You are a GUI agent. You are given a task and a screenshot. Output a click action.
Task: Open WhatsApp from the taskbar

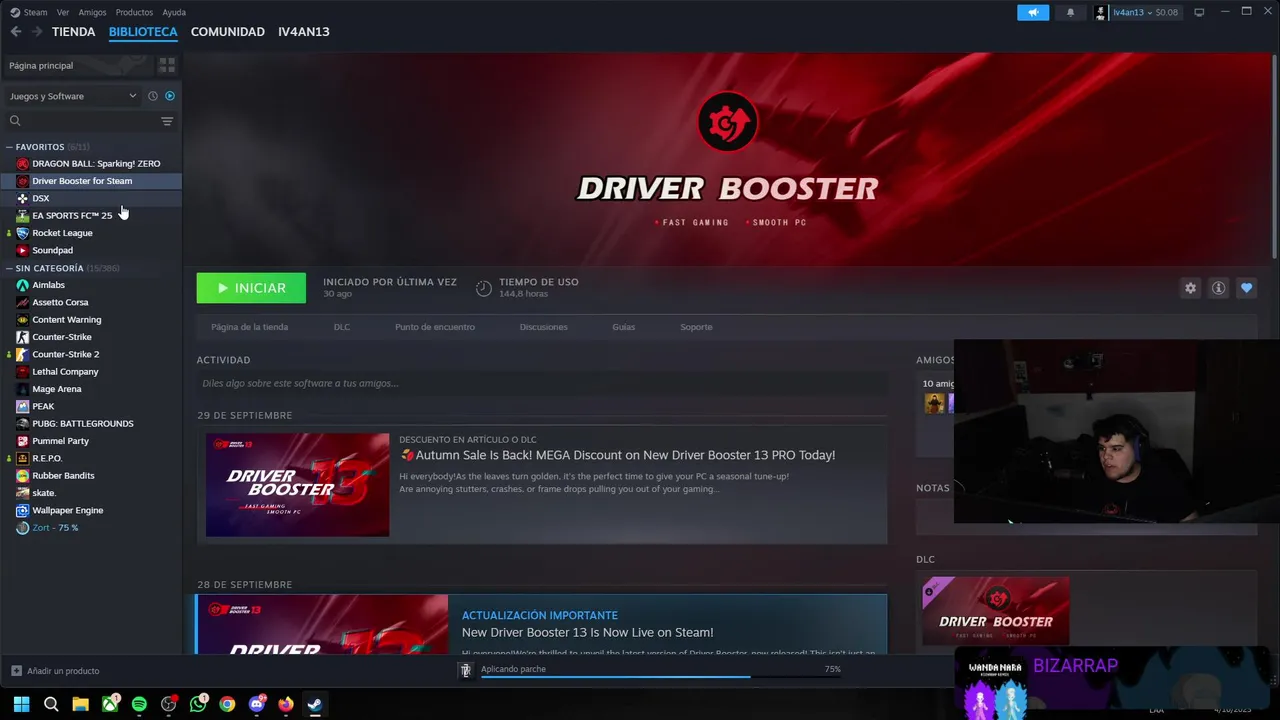tap(198, 704)
